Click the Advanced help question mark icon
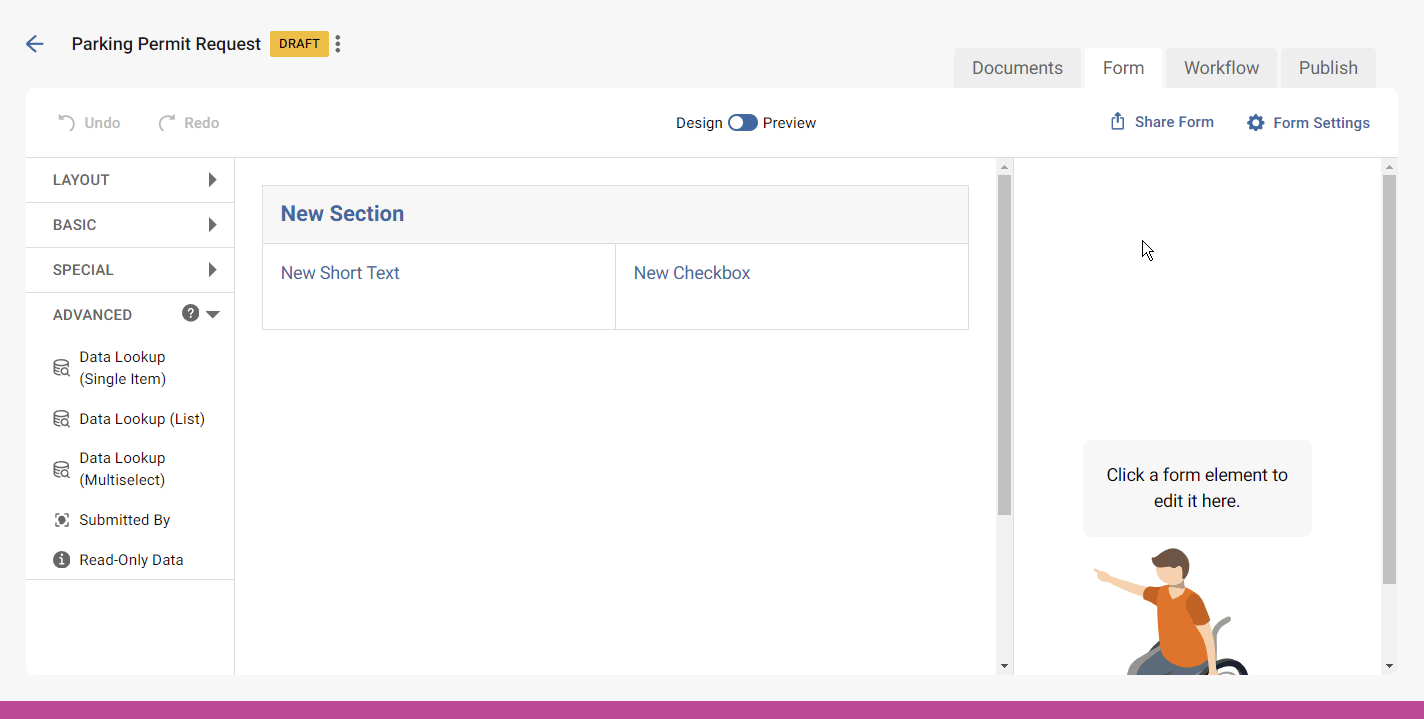 (190, 313)
